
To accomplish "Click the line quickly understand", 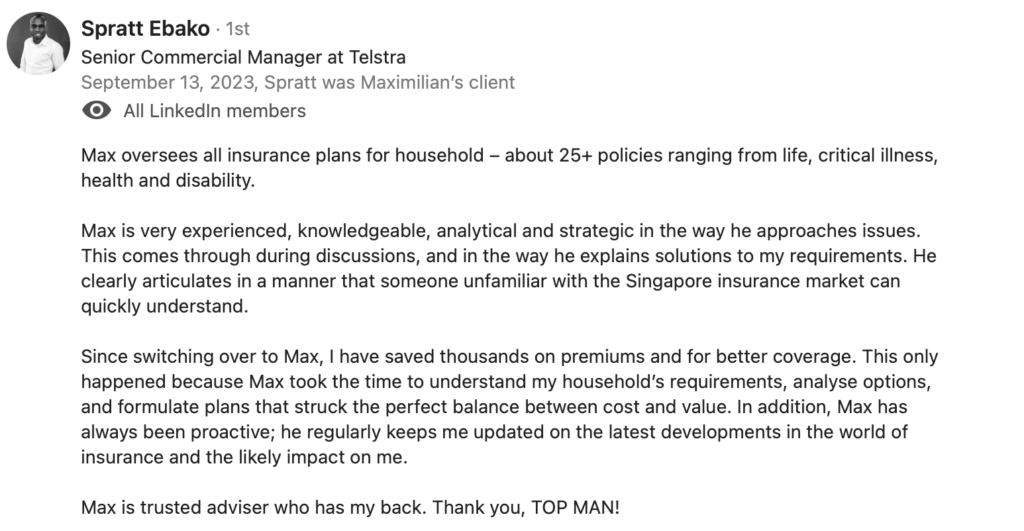I will pos(165,306).
